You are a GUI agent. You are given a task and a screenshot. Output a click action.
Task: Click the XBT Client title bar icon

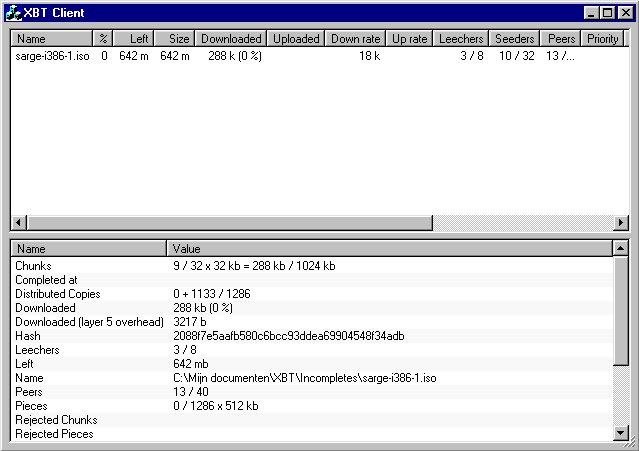13,13
